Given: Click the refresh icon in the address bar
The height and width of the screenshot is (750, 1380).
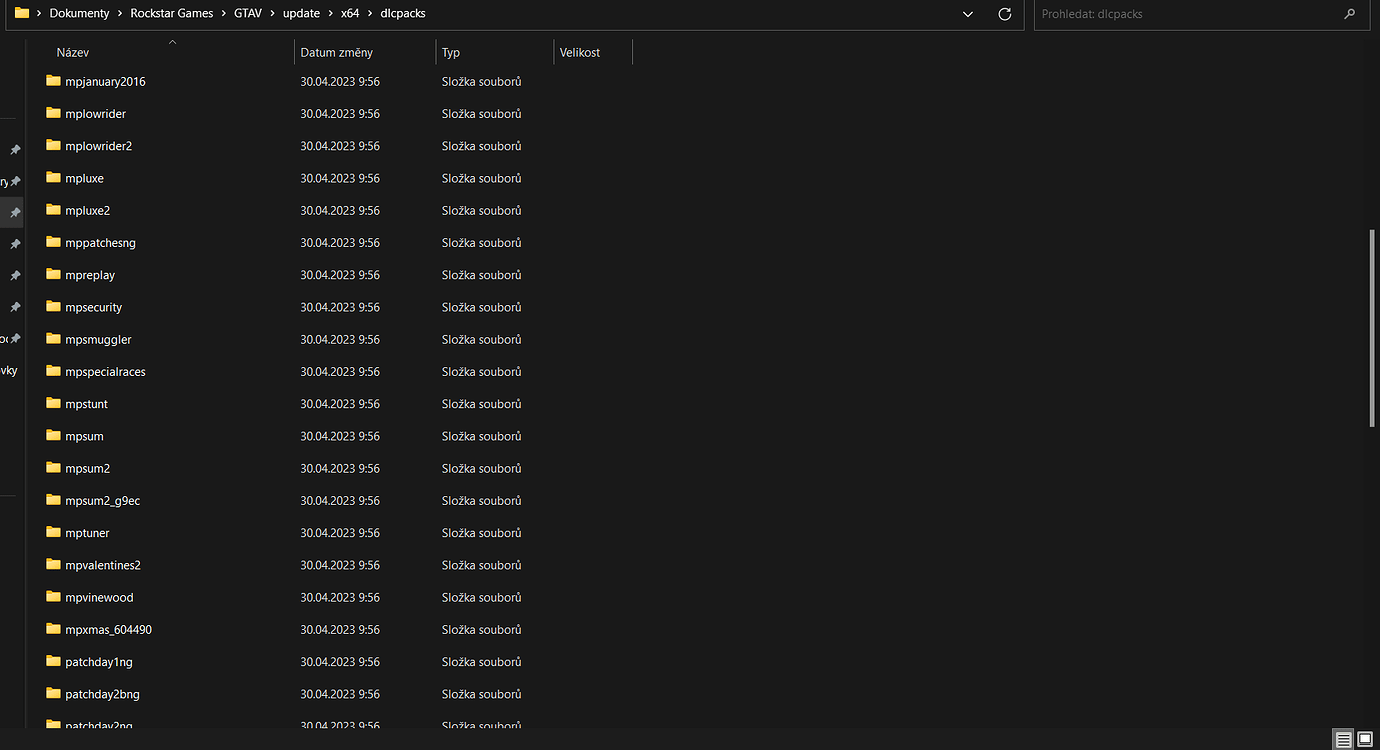Looking at the screenshot, I should [1004, 14].
